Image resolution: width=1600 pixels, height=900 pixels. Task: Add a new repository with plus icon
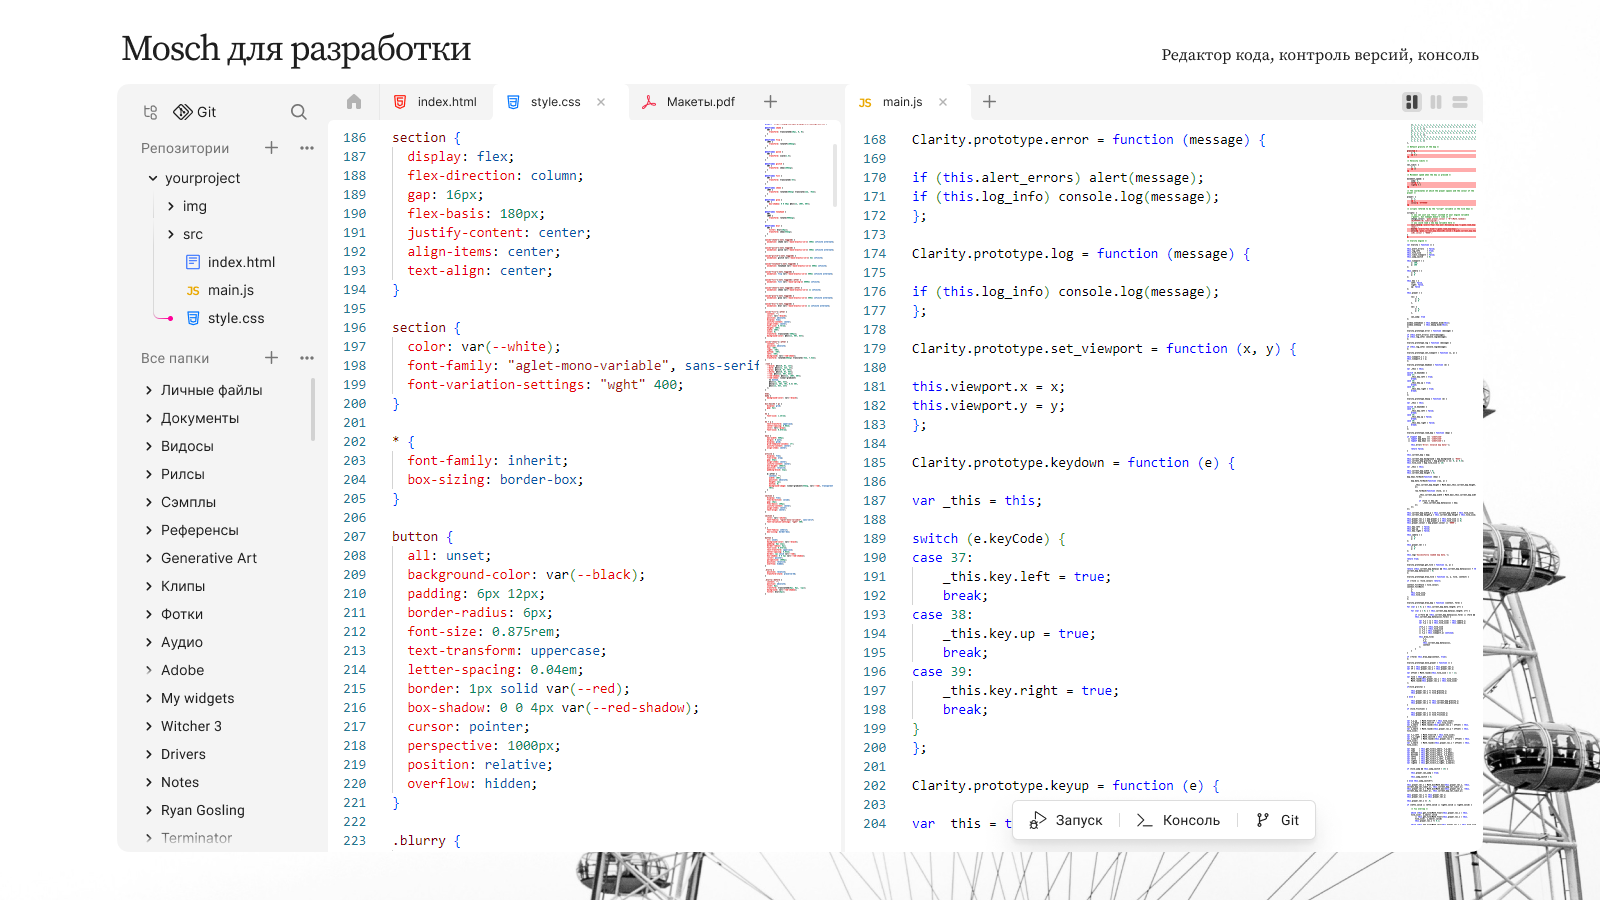(x=271, y=148)
